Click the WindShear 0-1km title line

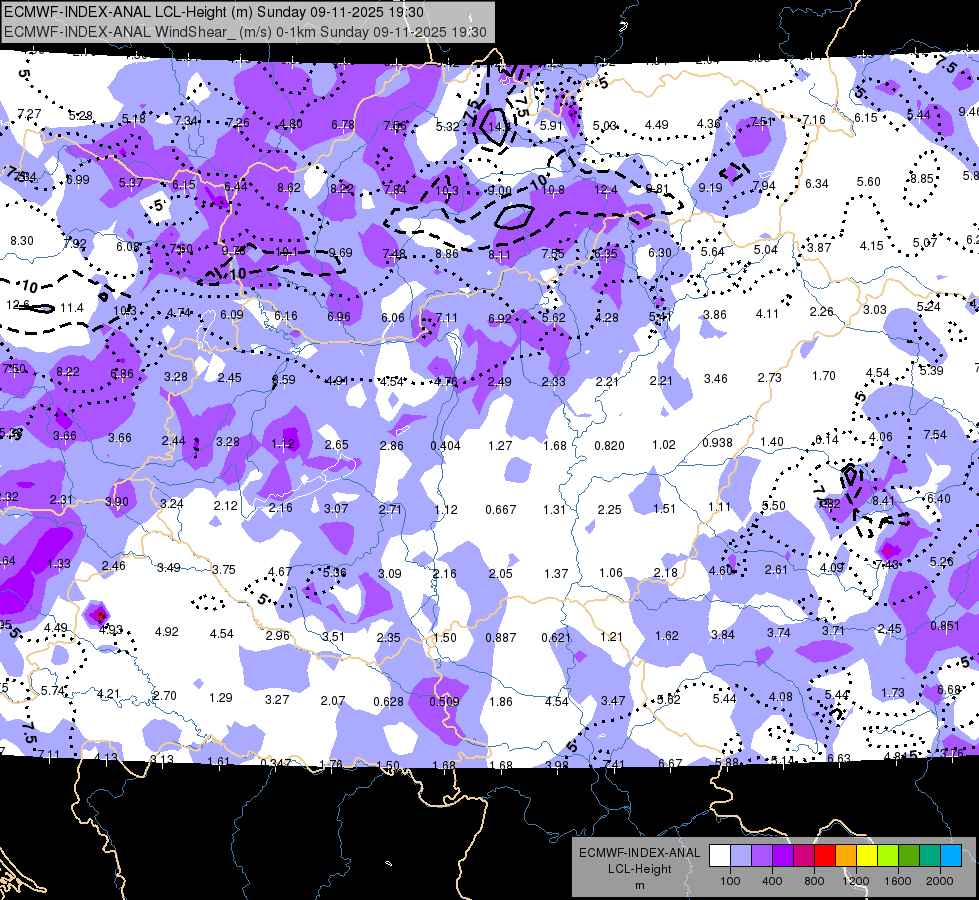click(x=245, y=32)
